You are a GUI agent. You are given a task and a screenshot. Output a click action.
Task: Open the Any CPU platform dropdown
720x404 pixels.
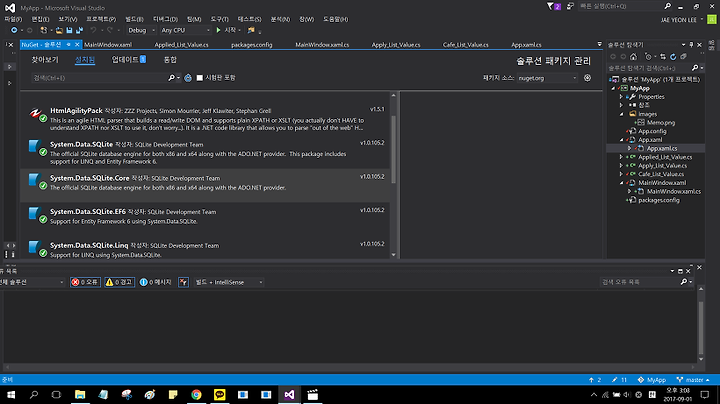(x=186, y=30)
